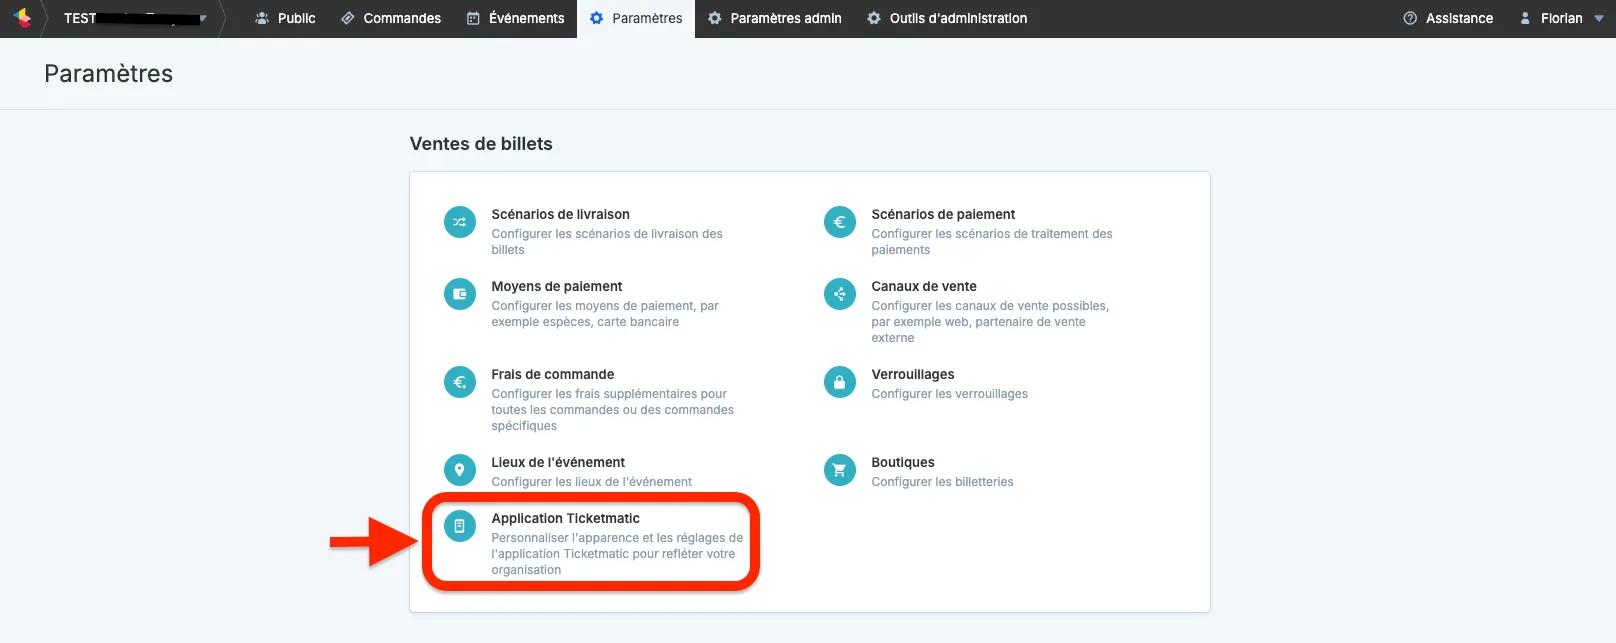Click the Public people icon
Viewport: 1616px width, 643px height.
tap(262, 18)
